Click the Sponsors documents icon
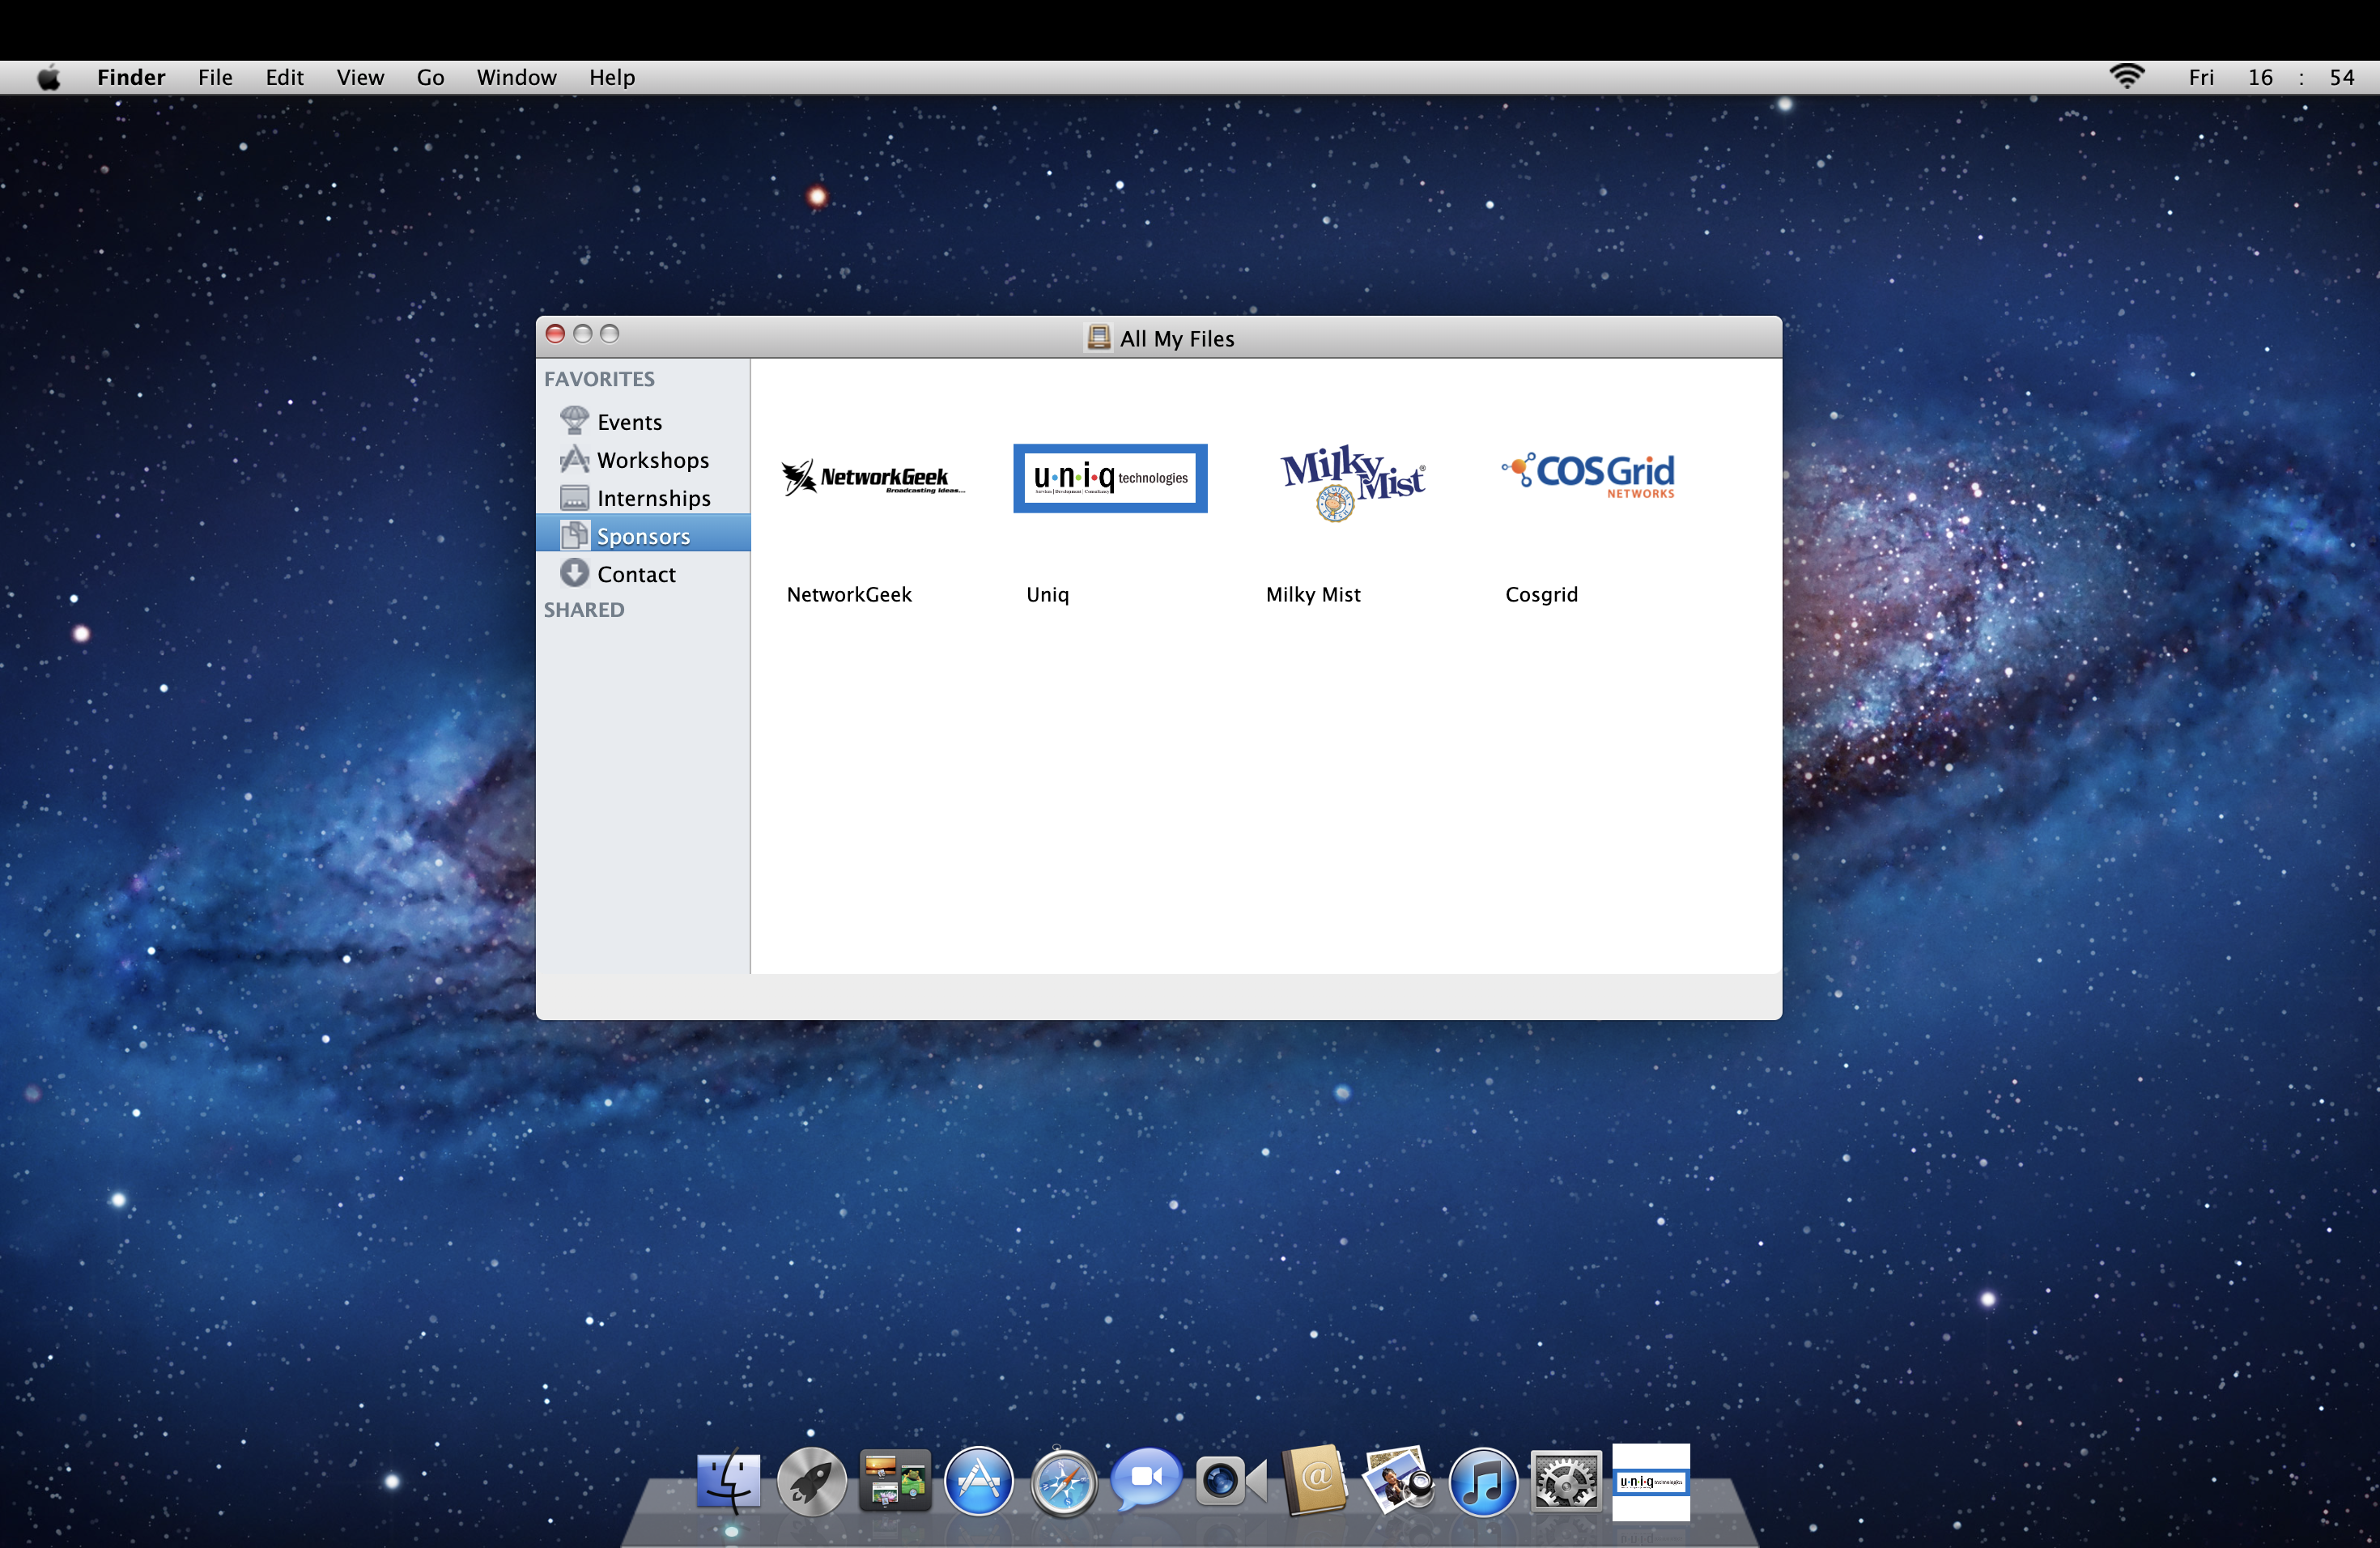 click(x=574, y=534)
